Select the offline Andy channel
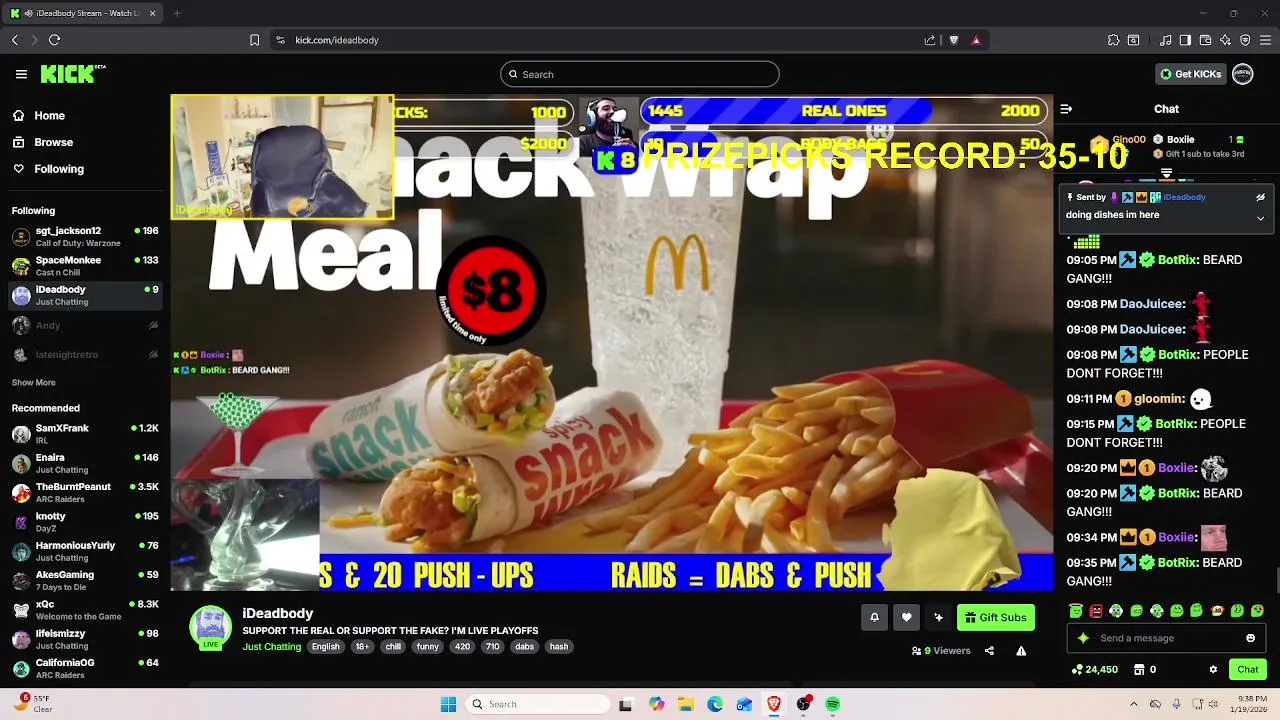Image resolution: width=1280 pixels, height=720 pixels. pyautogui.click(x=85, y=325)
